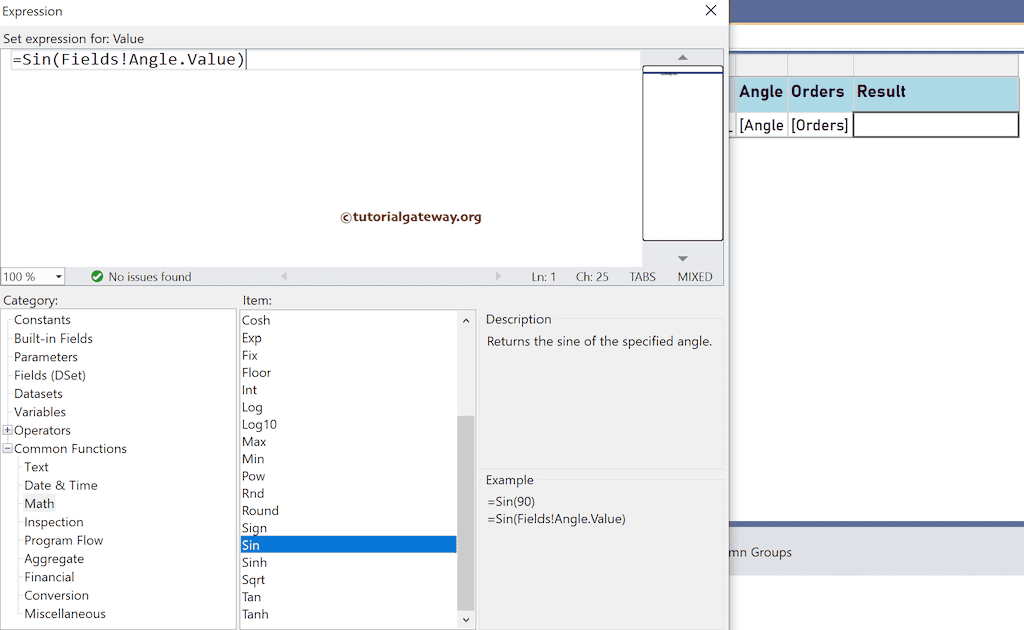This screenshot has height=630, width=1024.
Task: Open the 100 % zoom dropdown
Action: click(58, 277)
